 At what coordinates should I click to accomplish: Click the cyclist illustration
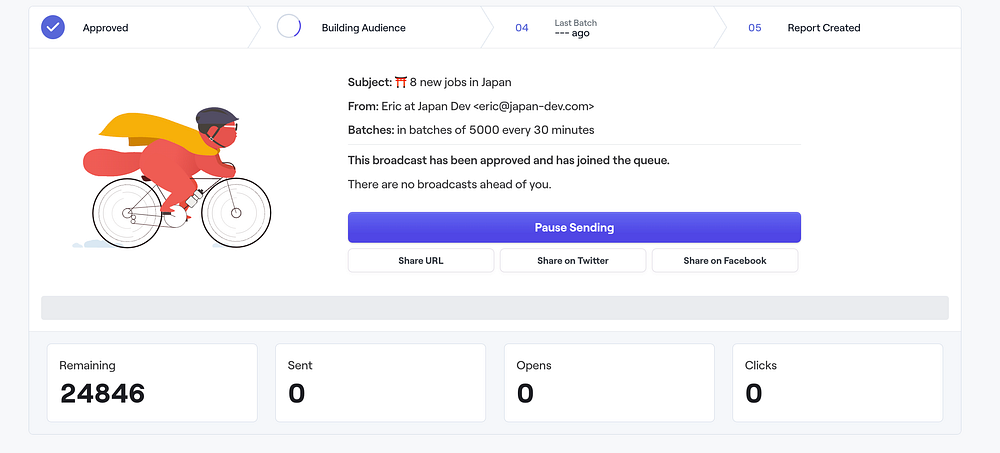click(x=175, y=175)
